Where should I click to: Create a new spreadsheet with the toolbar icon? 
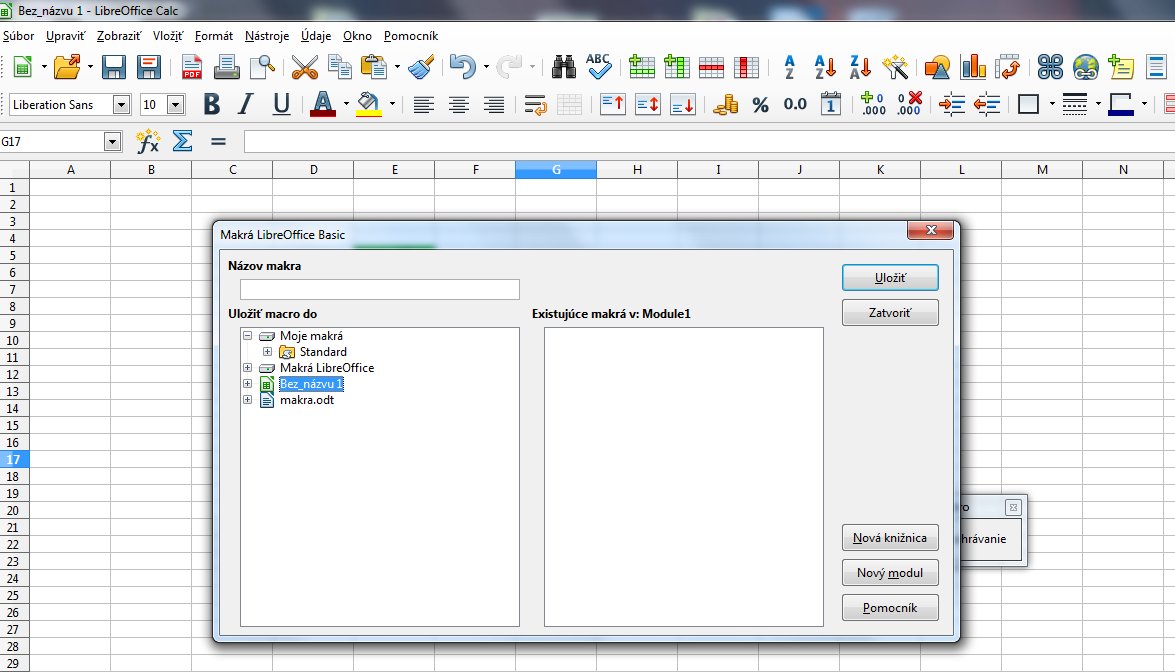(x=22, y=67)
